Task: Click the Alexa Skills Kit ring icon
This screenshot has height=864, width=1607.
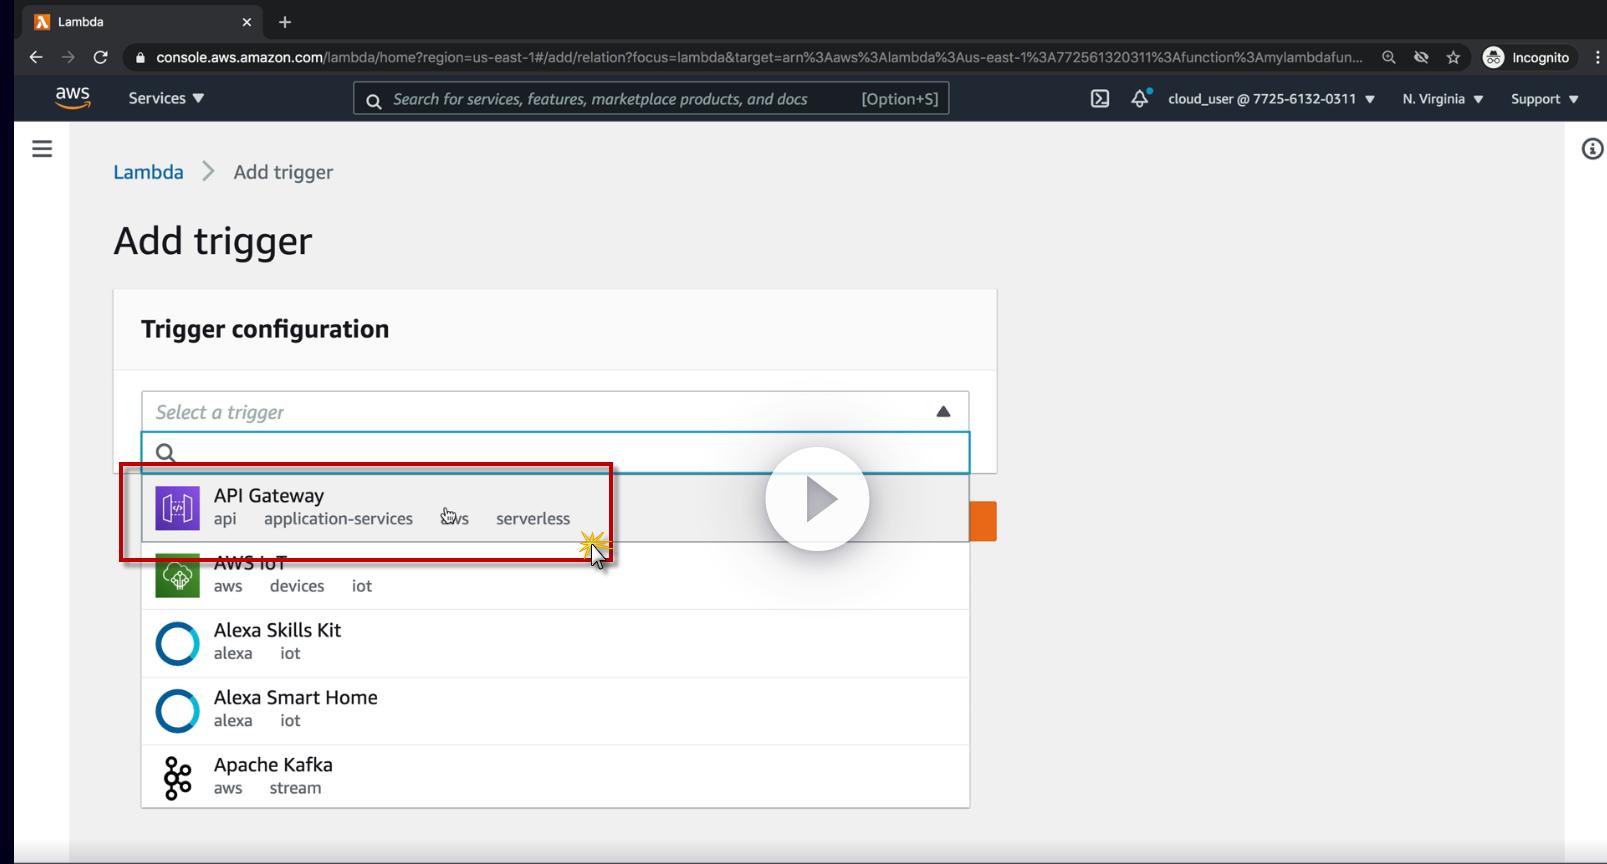Action: pos(177,643)
